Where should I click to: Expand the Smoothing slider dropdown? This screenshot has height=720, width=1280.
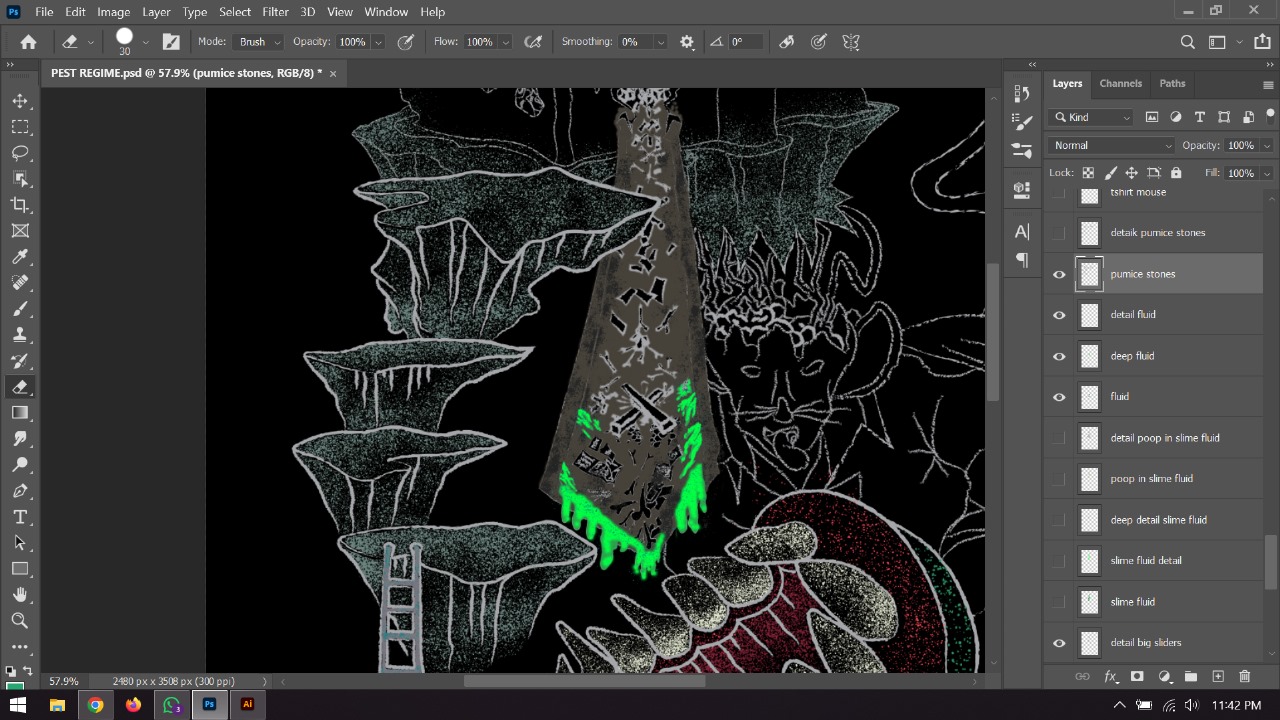(661, 42)
